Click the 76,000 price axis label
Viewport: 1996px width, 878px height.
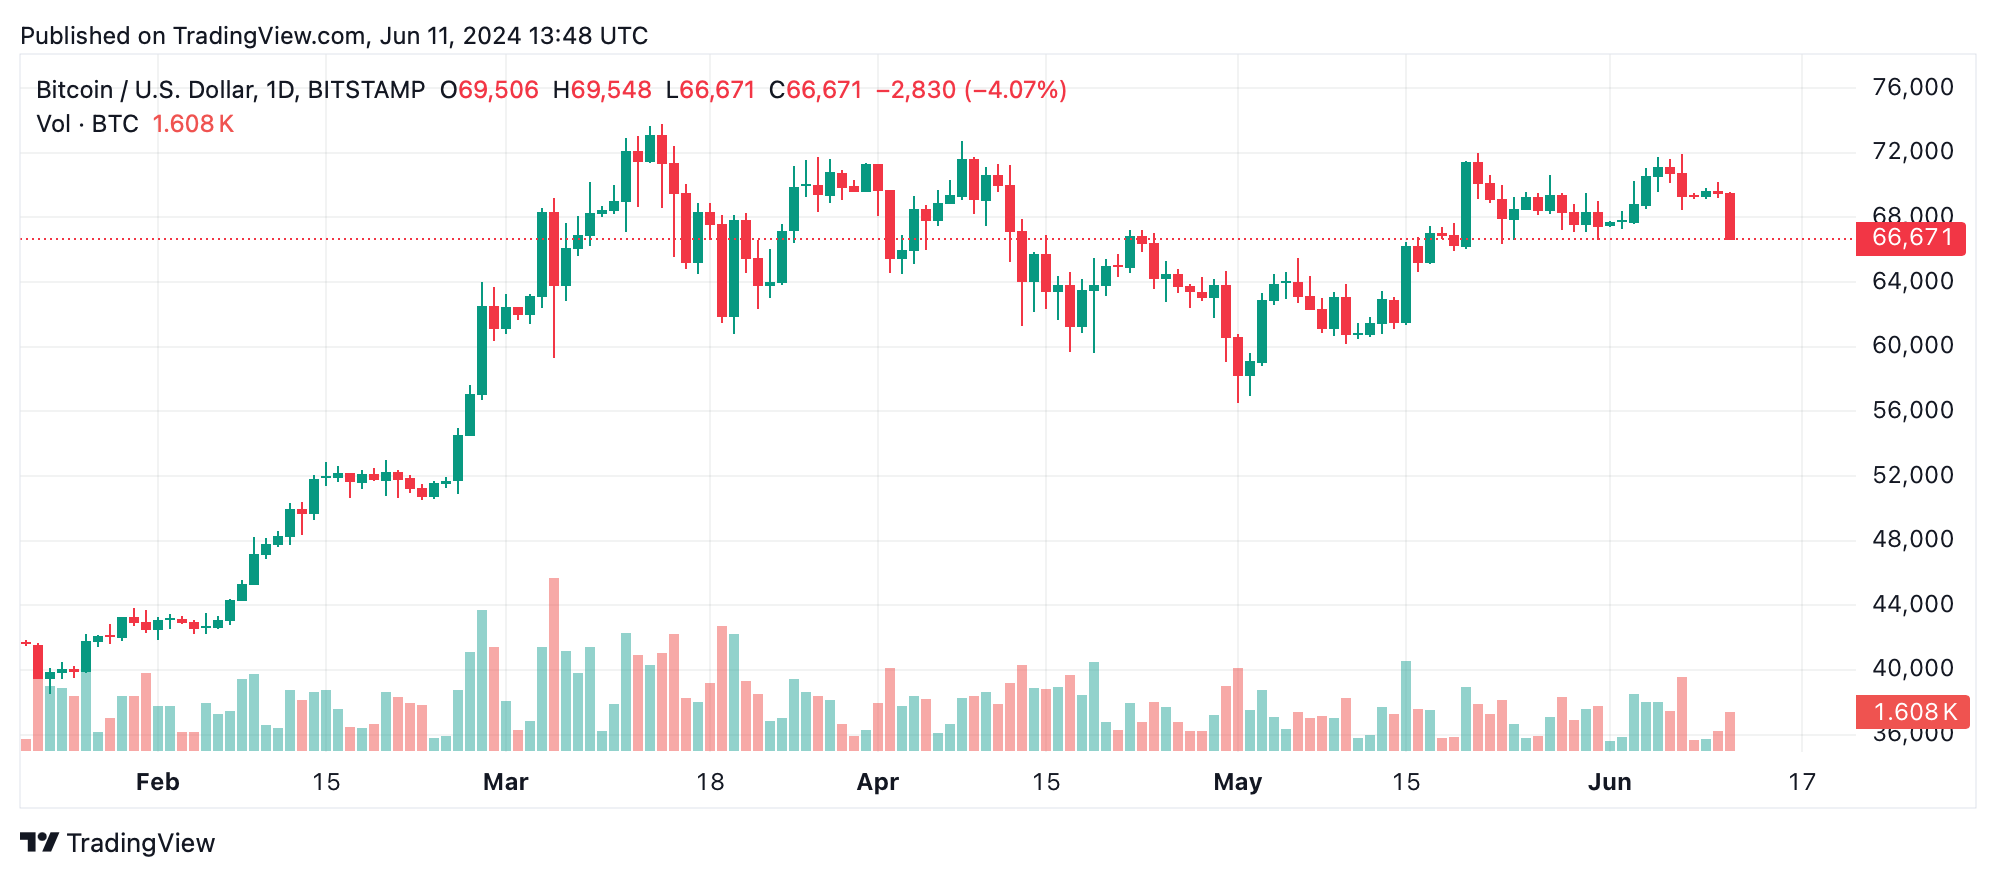coord(1912,88)
